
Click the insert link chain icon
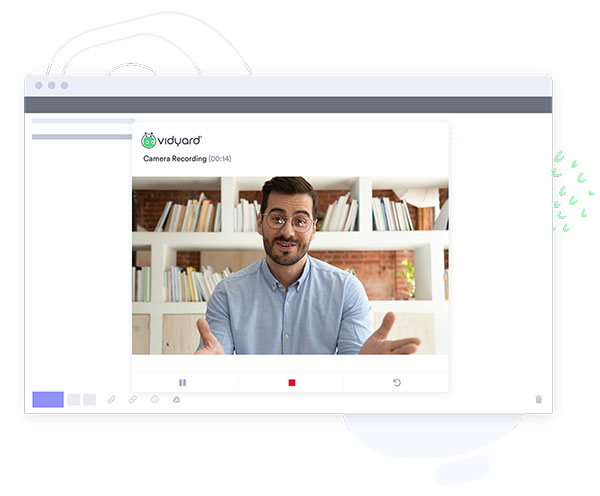tap(133, 399)
